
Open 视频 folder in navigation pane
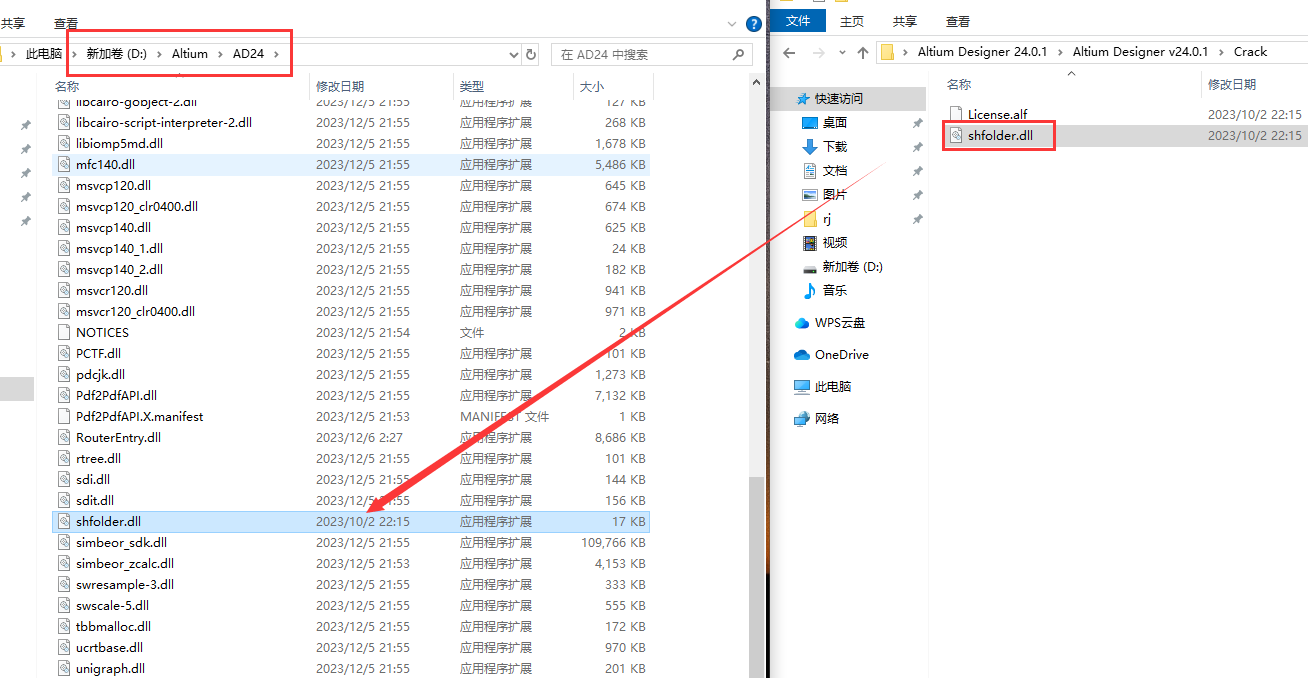coord(834,242)
